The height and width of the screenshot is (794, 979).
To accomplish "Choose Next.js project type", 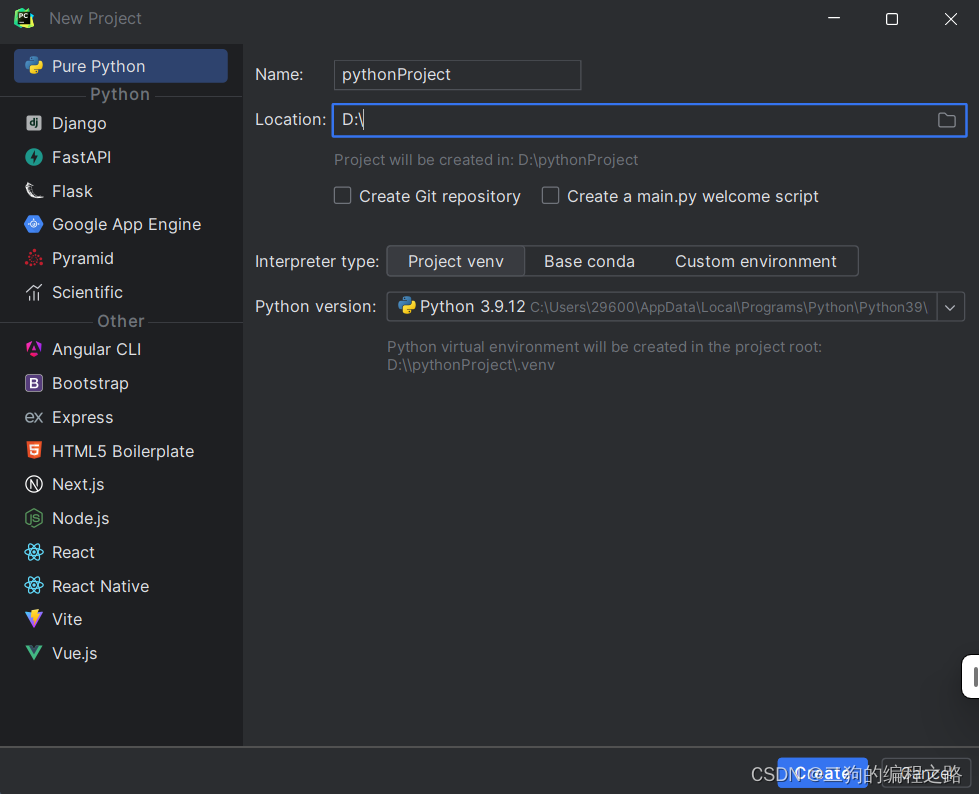I will coord(121,484).
